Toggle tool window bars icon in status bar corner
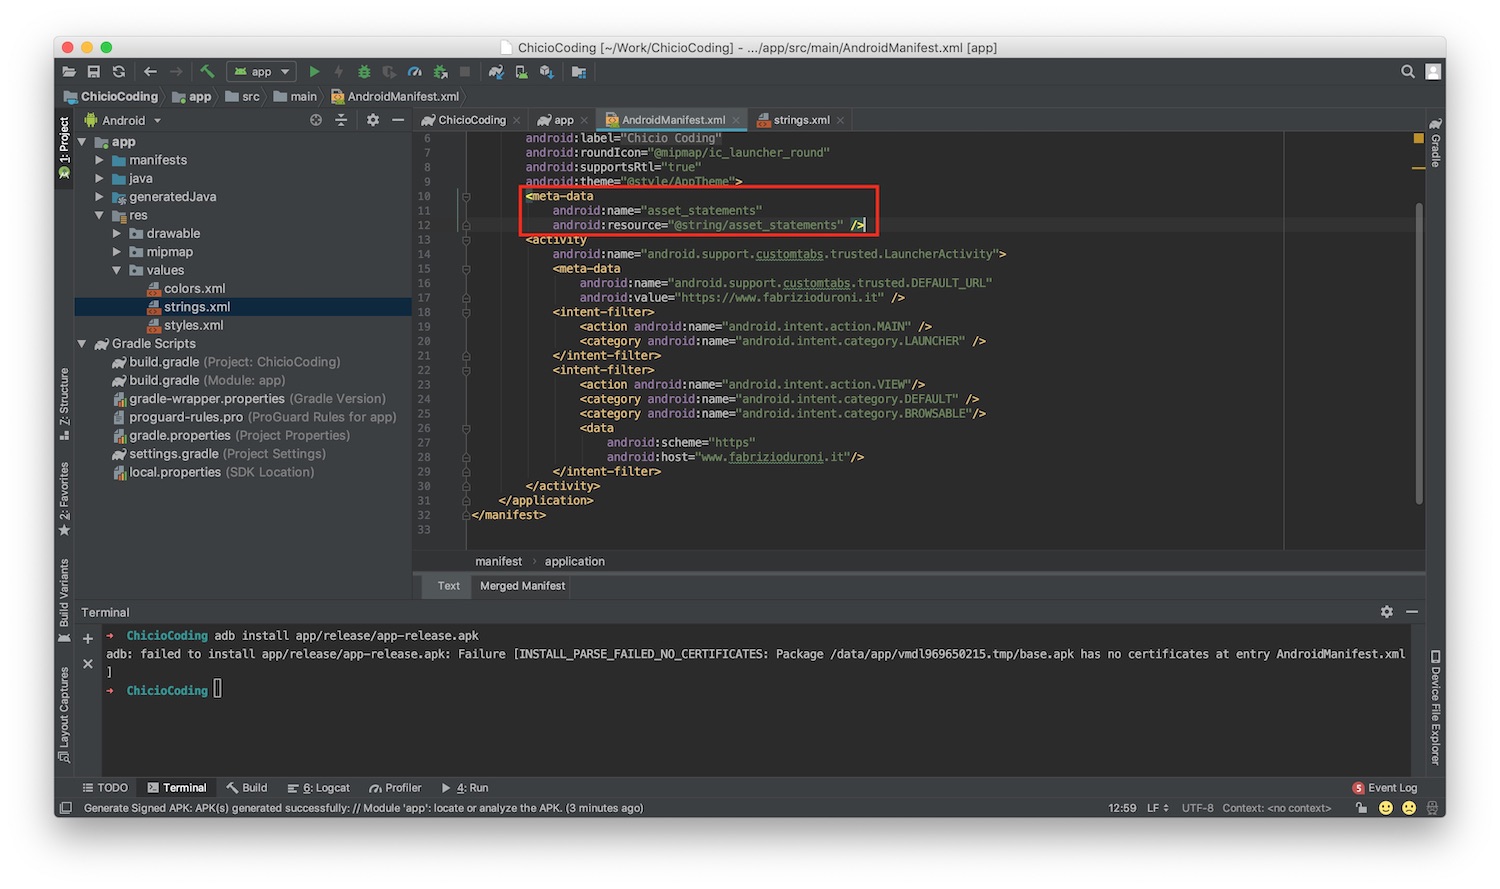 click(66, 808)
